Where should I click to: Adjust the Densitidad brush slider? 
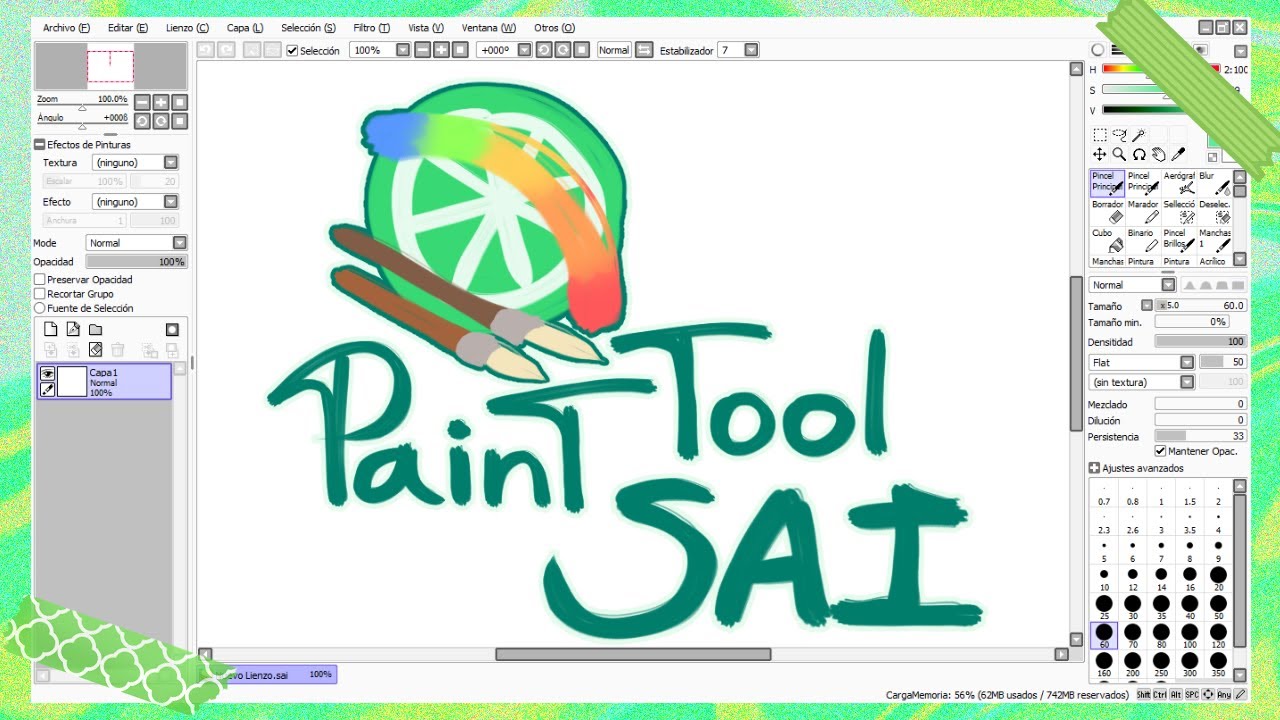1200,342
